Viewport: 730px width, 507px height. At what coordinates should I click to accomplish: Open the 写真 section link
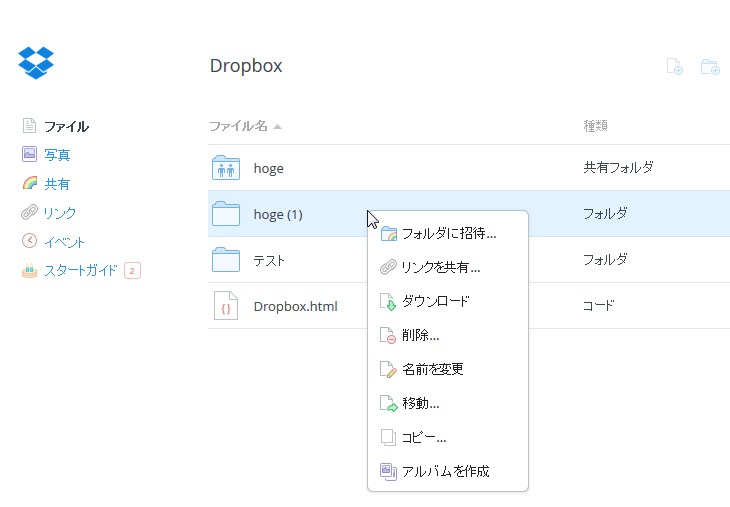pyautogui.click(x=57, y=155)
